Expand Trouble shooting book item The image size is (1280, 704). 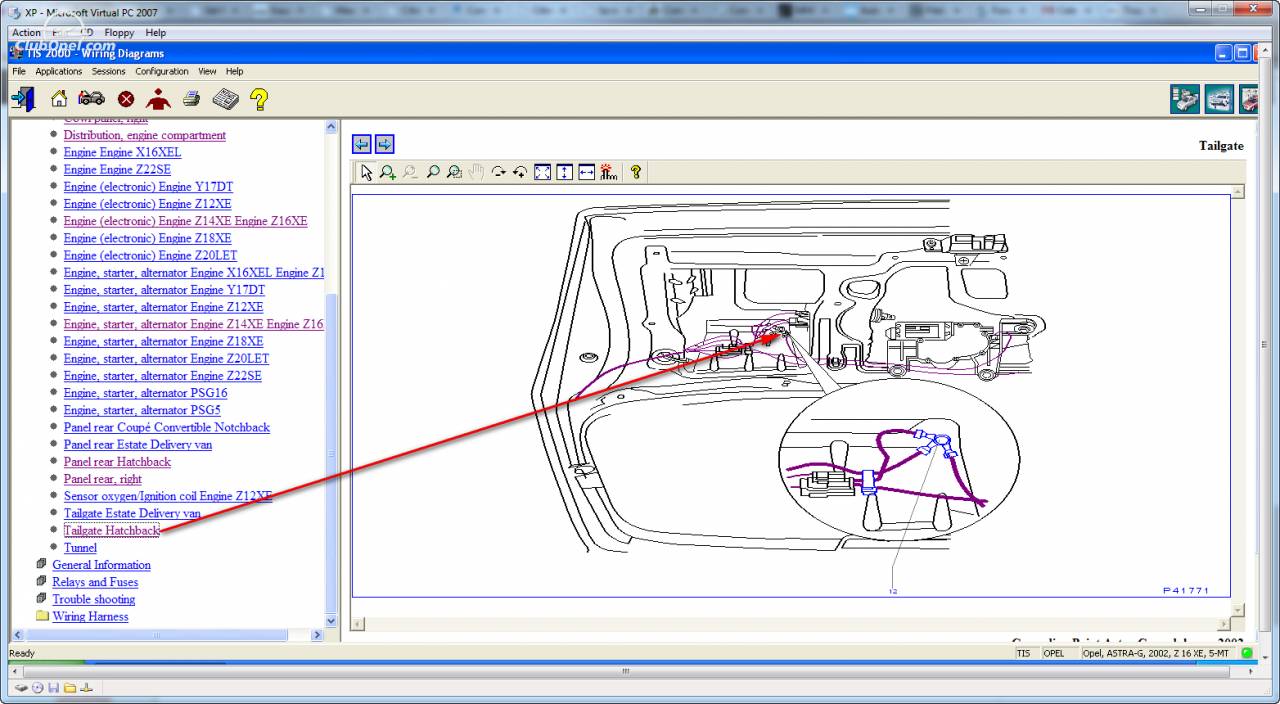[93, 599]
